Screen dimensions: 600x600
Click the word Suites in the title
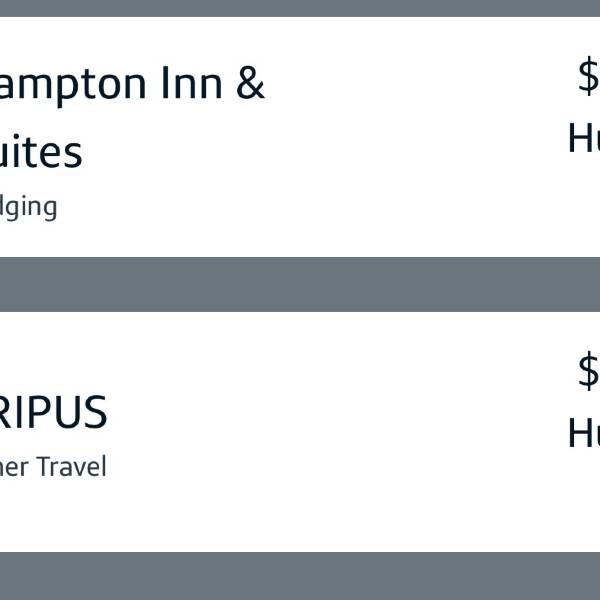click(x=40, y=152)
